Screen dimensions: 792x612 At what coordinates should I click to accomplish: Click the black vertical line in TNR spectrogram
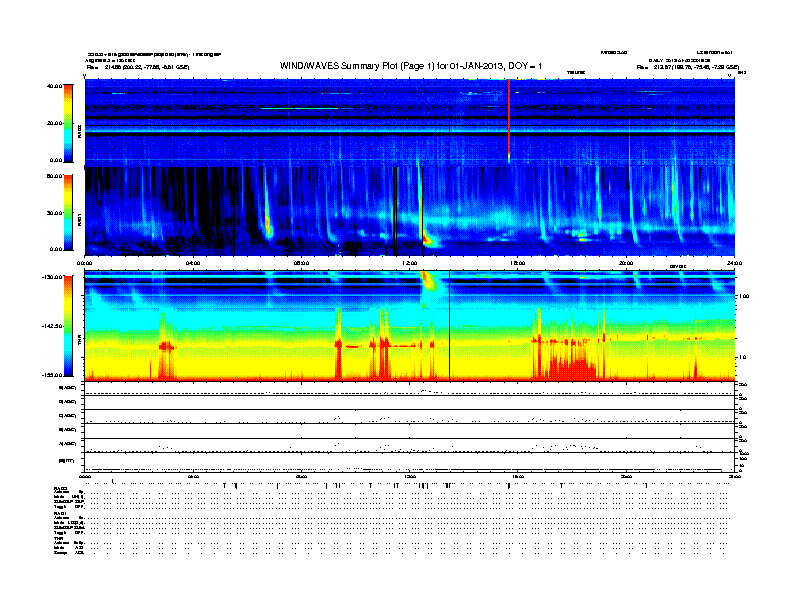coord(450,326)
